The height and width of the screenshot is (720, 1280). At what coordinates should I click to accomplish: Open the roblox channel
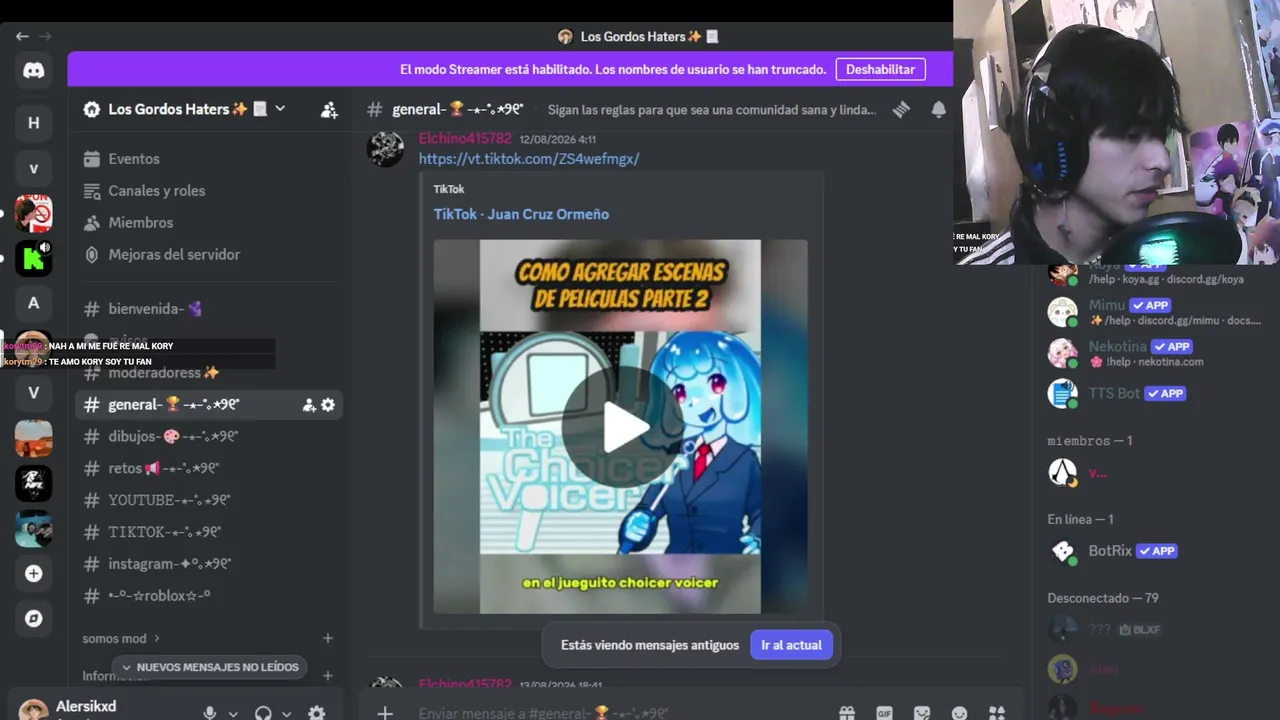(209, 597)
